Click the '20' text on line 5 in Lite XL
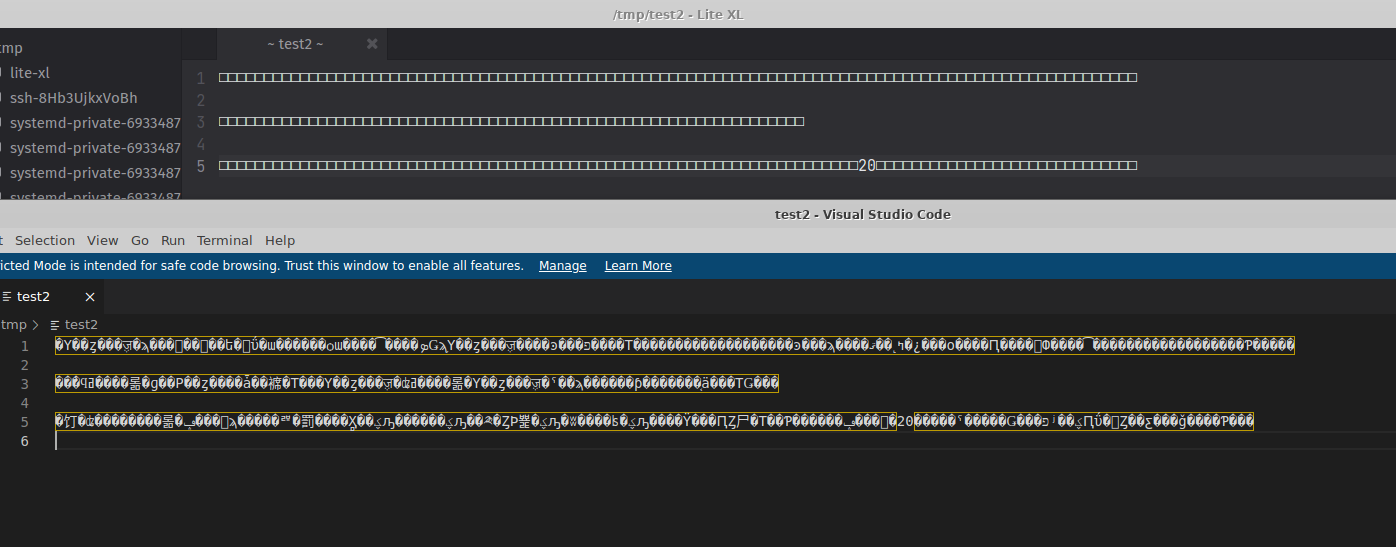 [x=867, y=166]
